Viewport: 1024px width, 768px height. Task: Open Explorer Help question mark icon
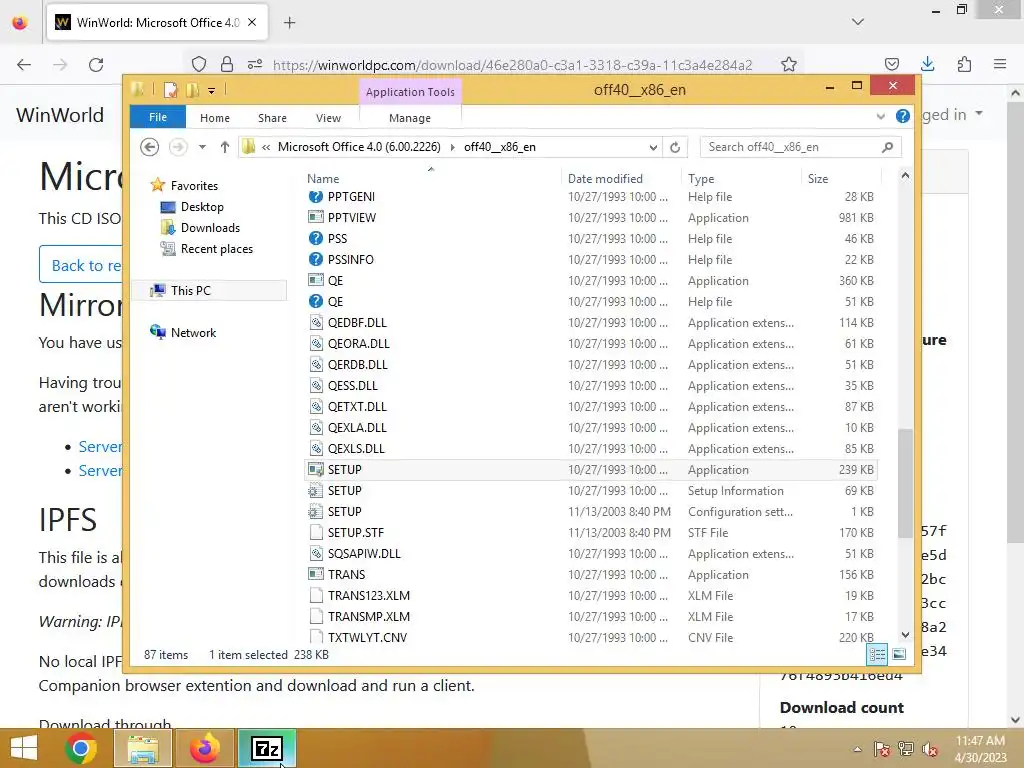[x=903, y=116]
